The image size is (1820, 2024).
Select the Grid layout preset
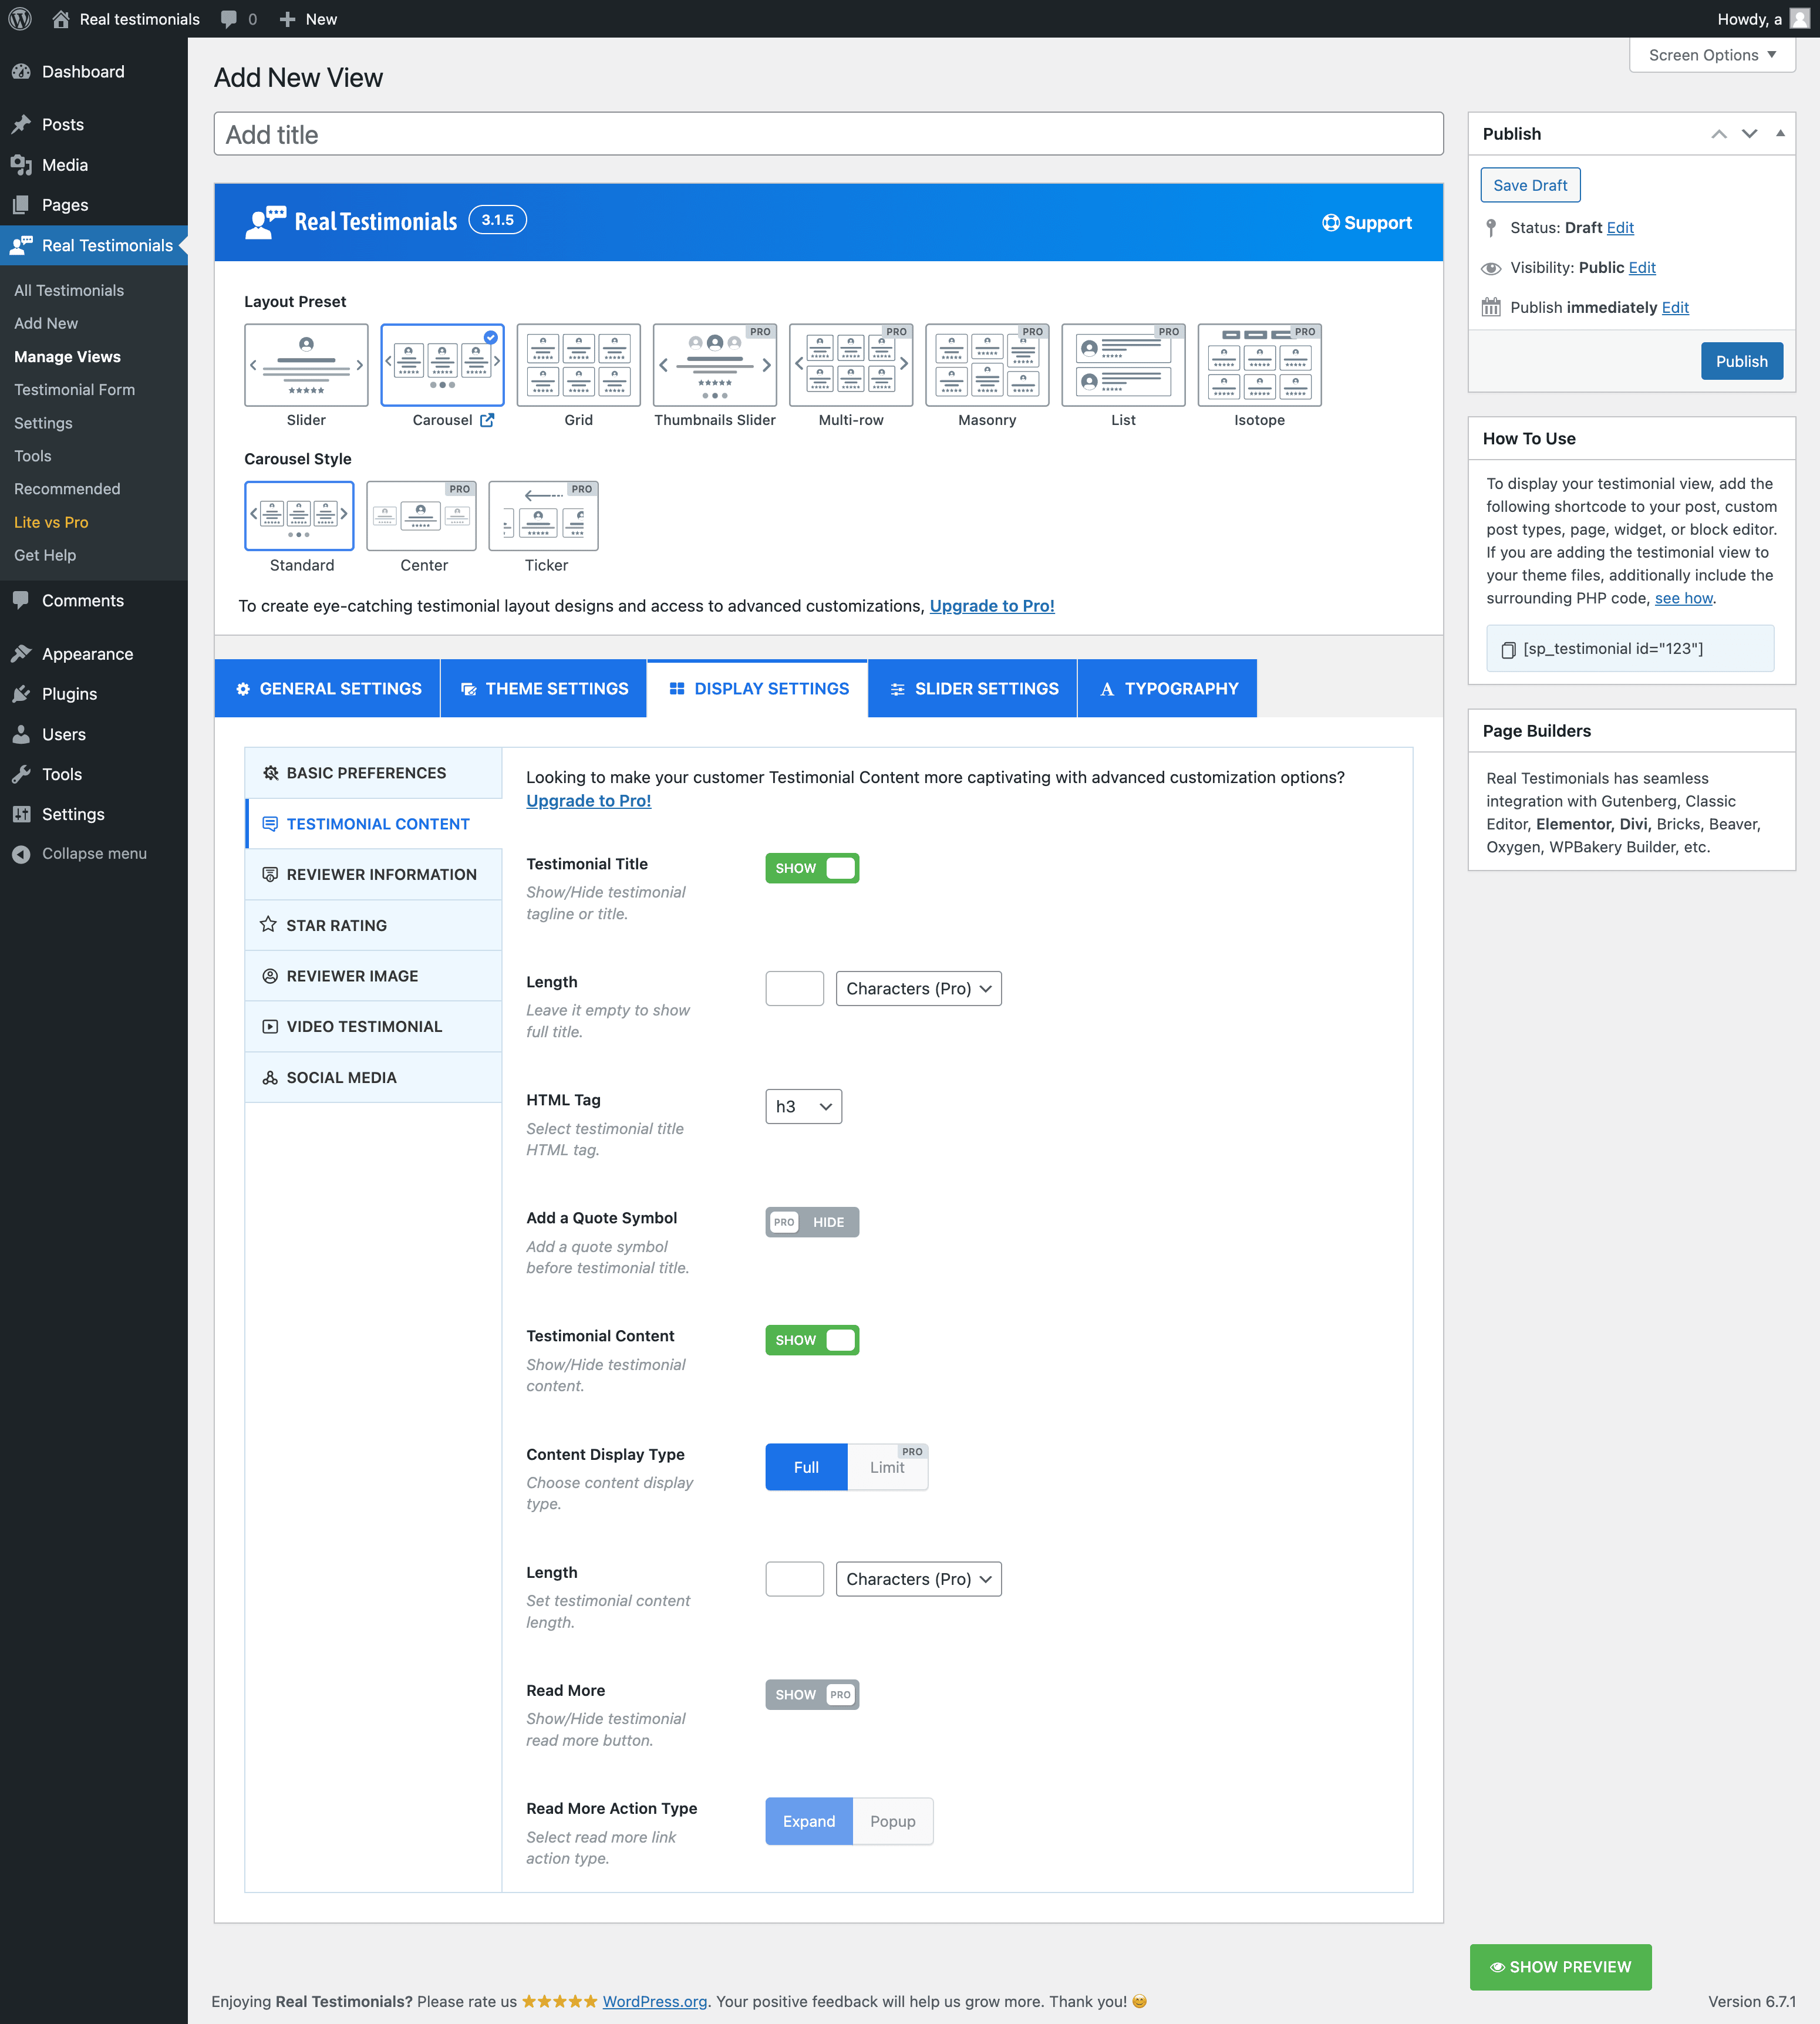[578, 366]
